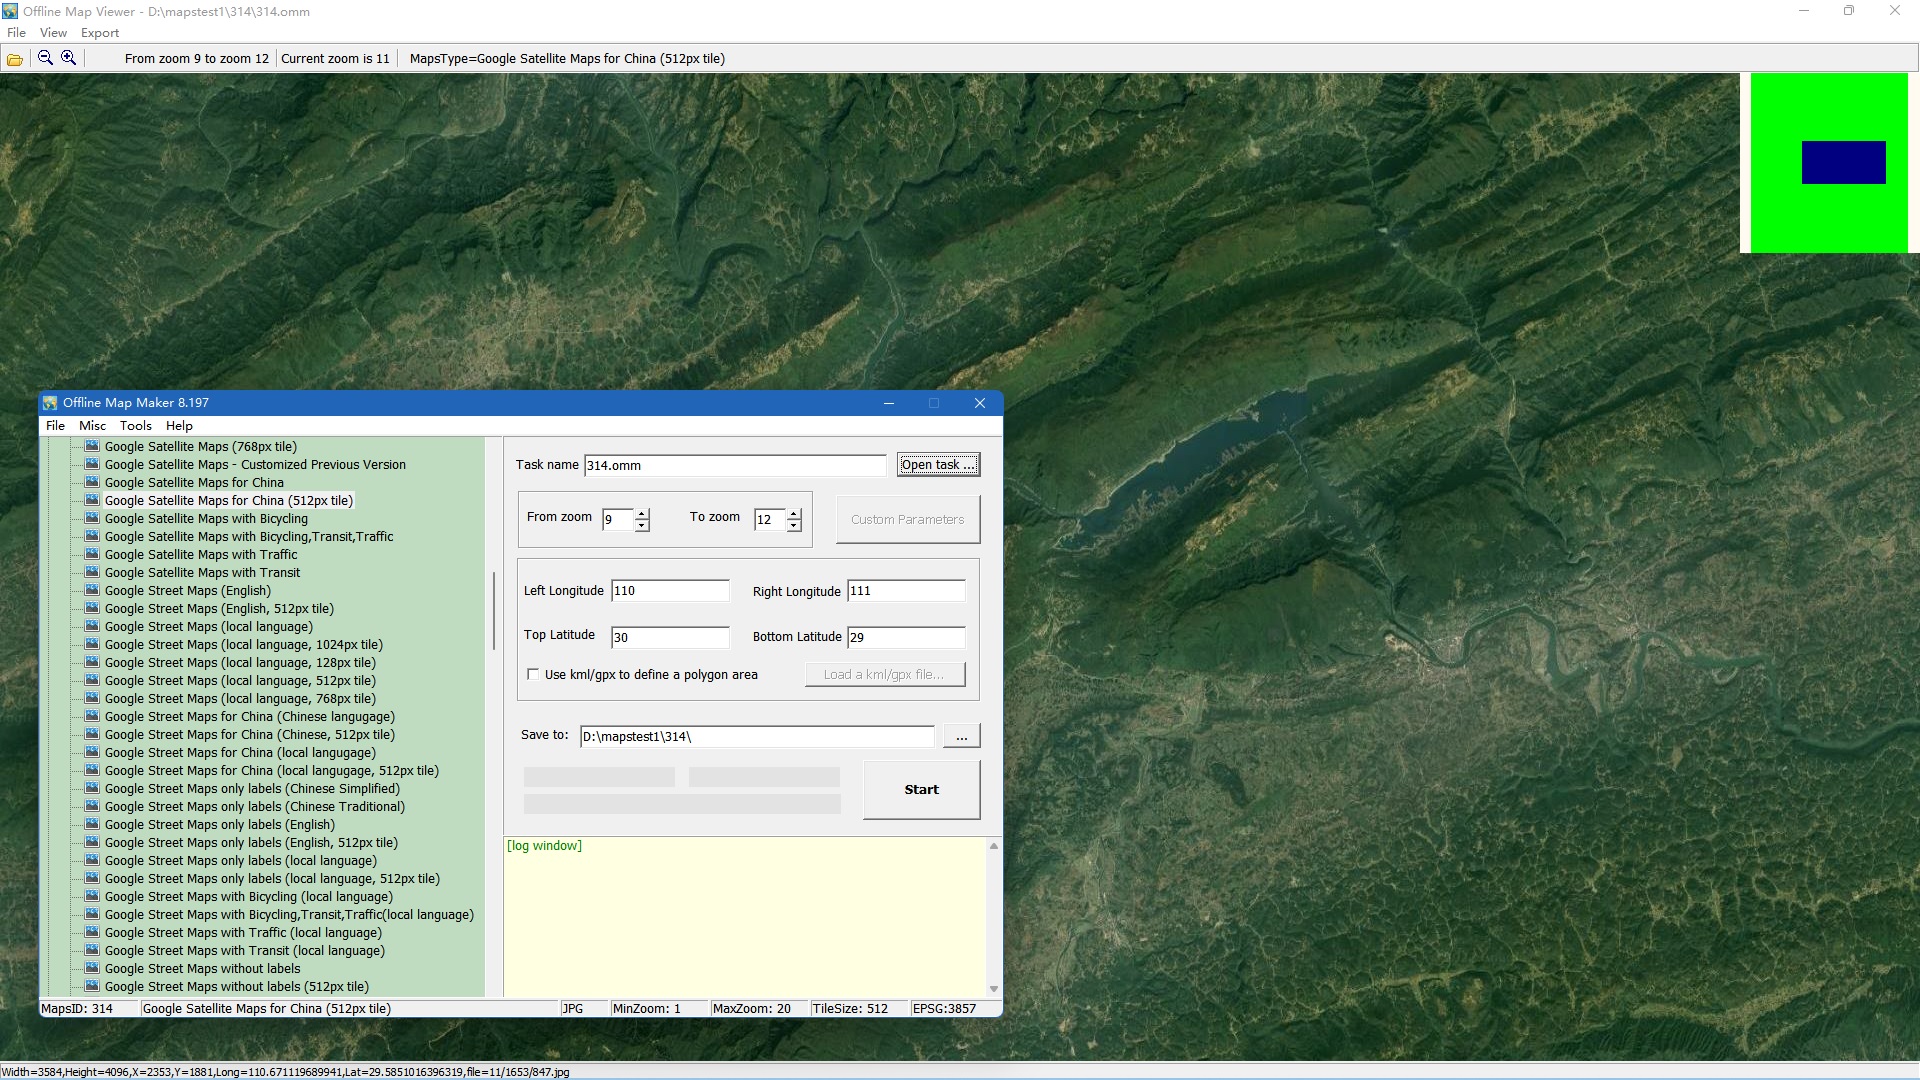Zoom out with the magnifier minus icon
Viewport: 1920px width, 1080px height.
(x=45, y=58)
